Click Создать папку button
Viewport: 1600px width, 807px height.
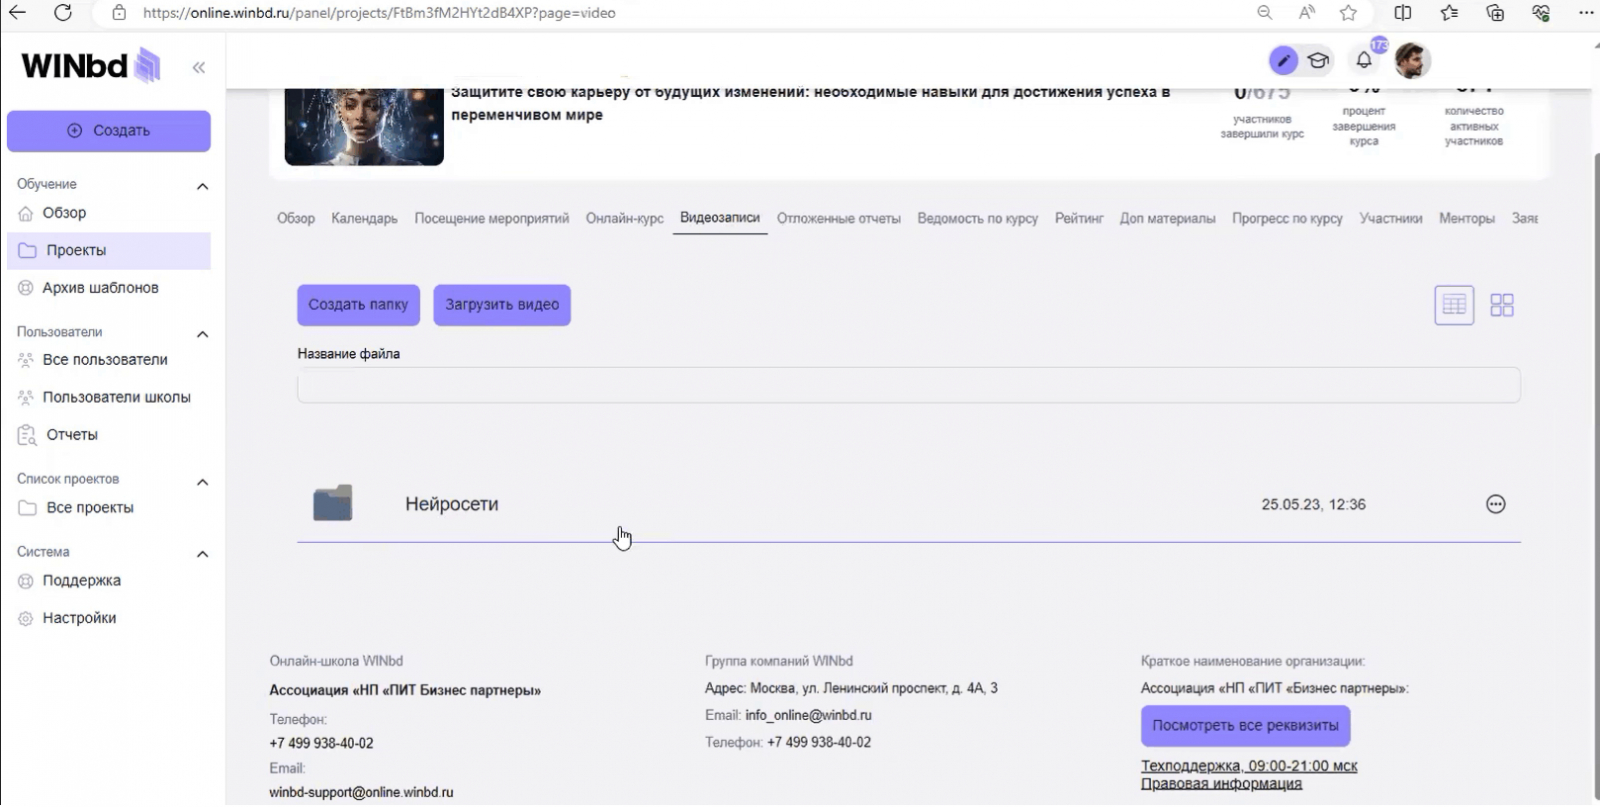tap(358, 305)
